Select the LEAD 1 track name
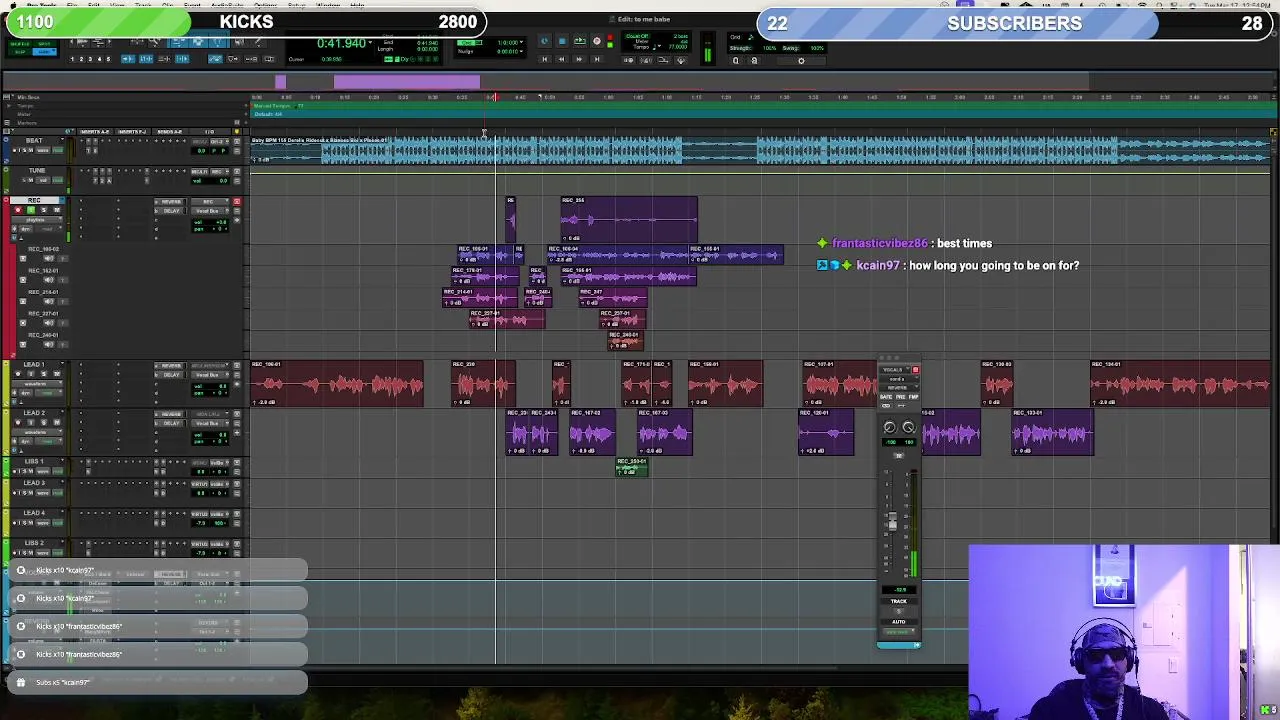Screen dimensions: 1280x720 (34, 364)
